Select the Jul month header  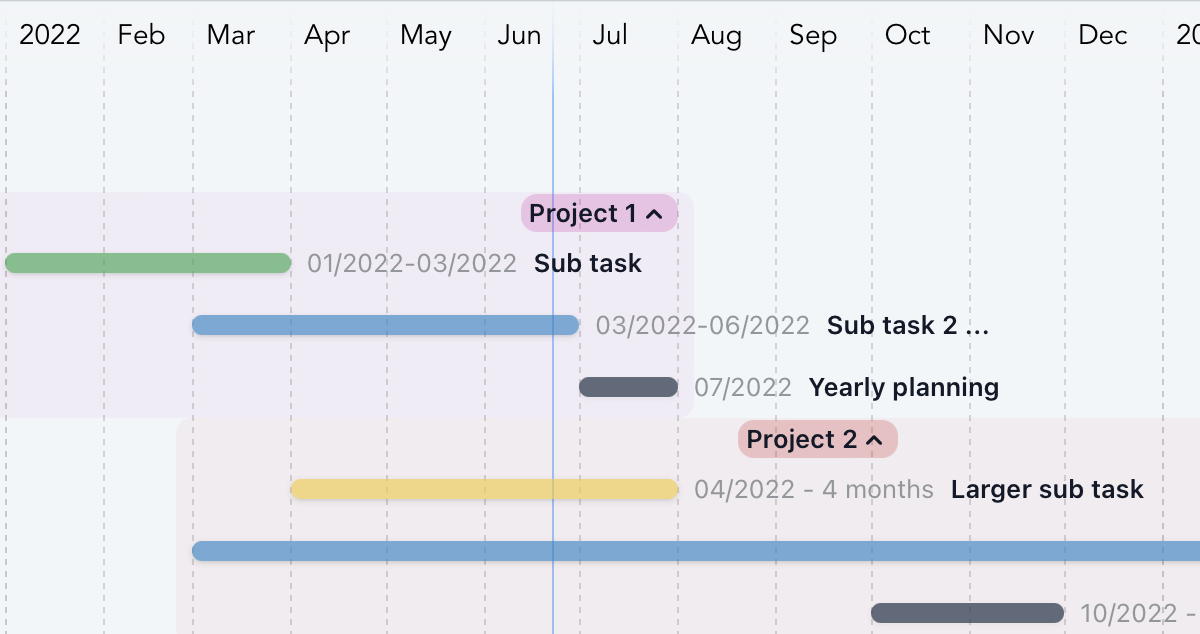[x=610, y=36]
